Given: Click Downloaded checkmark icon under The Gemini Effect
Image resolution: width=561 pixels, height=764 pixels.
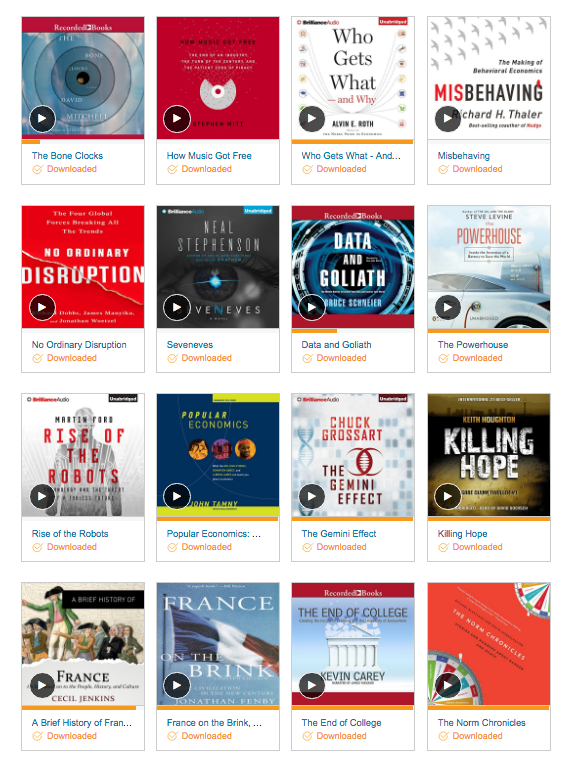Looking at the screenshot, I should coord(307,548).
